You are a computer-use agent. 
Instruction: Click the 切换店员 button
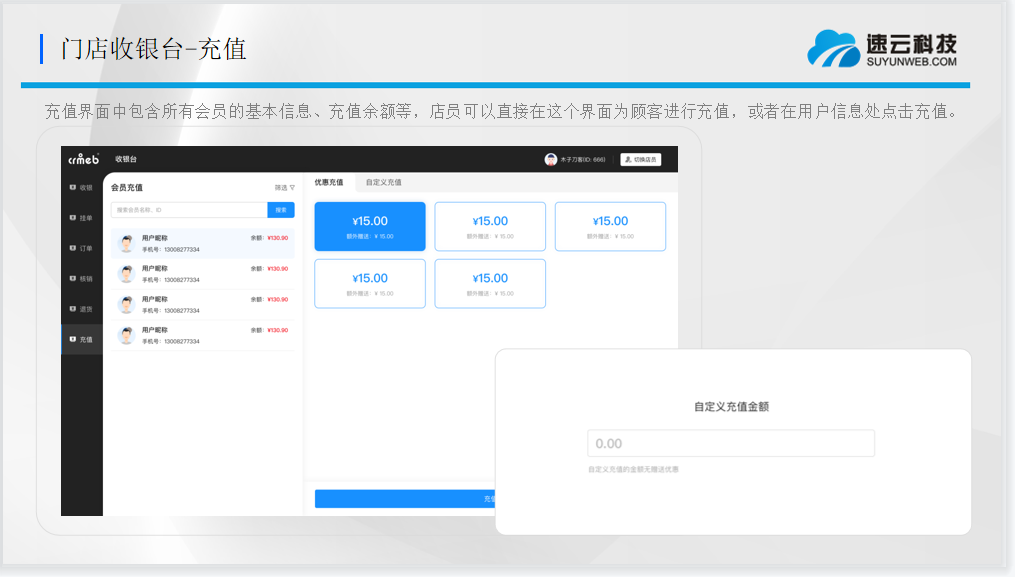coord(640,159)
